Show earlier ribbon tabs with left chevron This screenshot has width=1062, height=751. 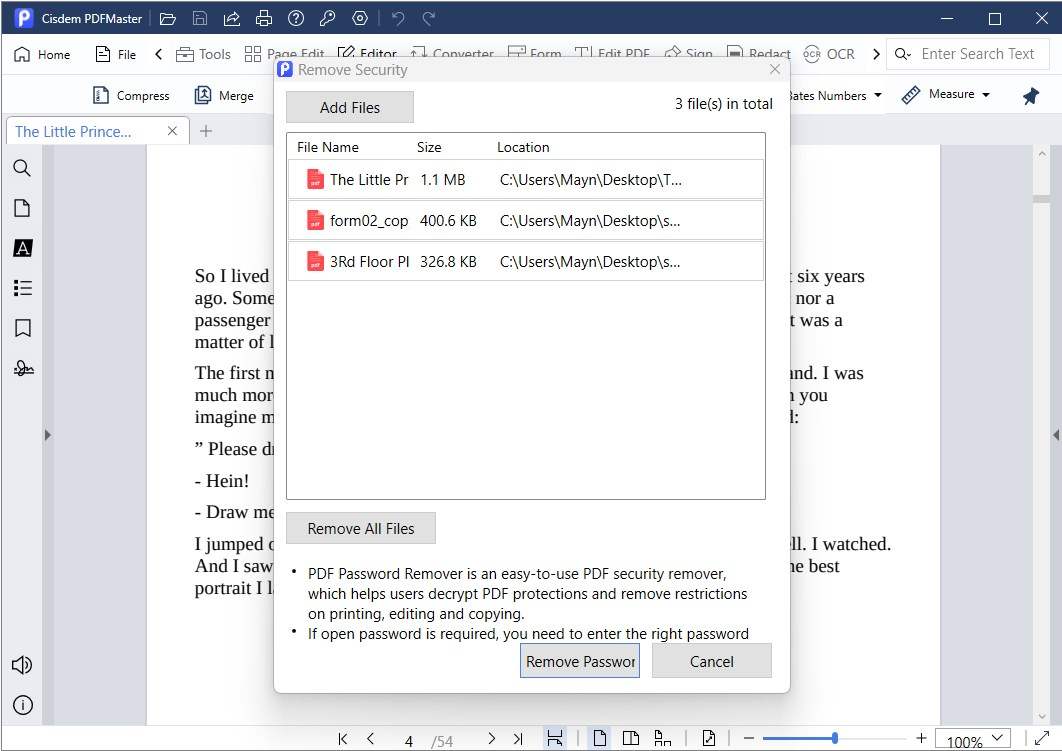click(158, 54)
